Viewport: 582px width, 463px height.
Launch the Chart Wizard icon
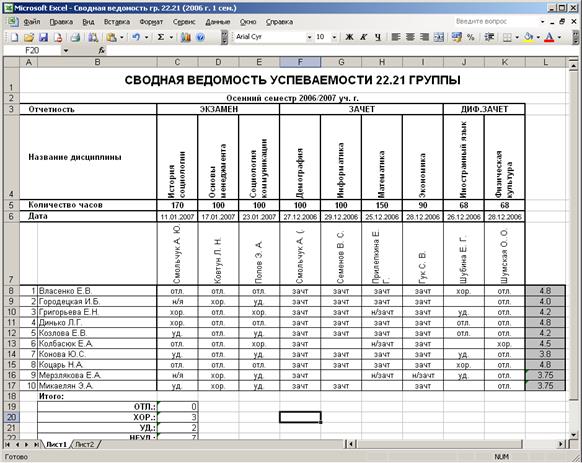186,37
